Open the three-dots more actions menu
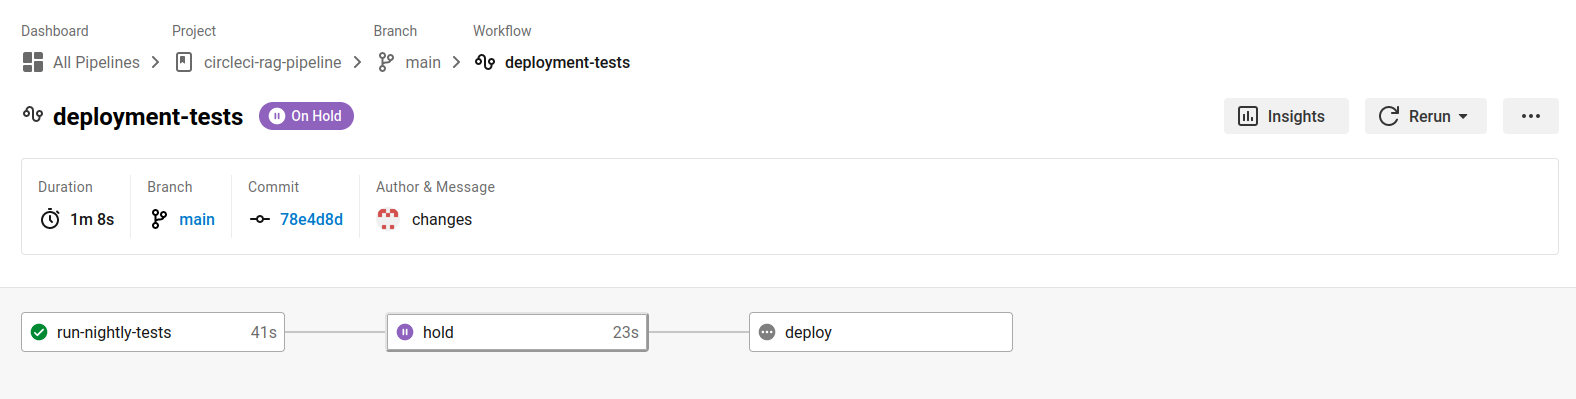 point(1531,116)
